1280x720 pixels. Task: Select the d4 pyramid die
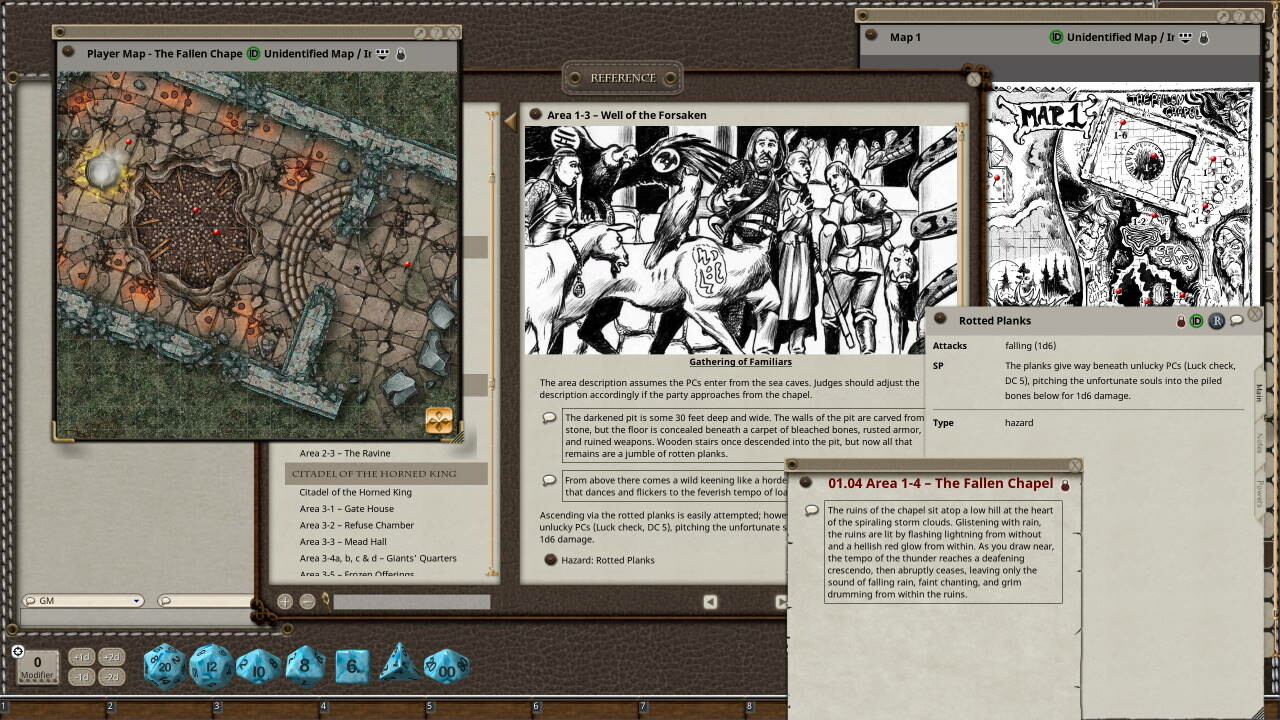click(x=399, y=664)
